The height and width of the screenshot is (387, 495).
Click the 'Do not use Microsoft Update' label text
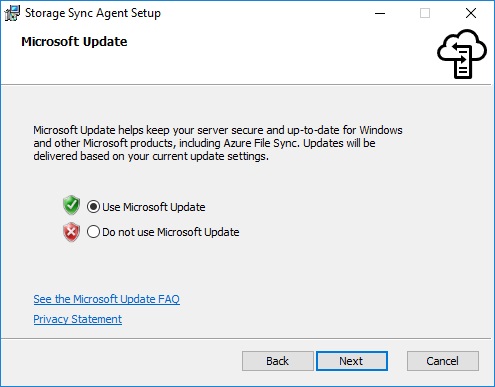coord(171,232)
